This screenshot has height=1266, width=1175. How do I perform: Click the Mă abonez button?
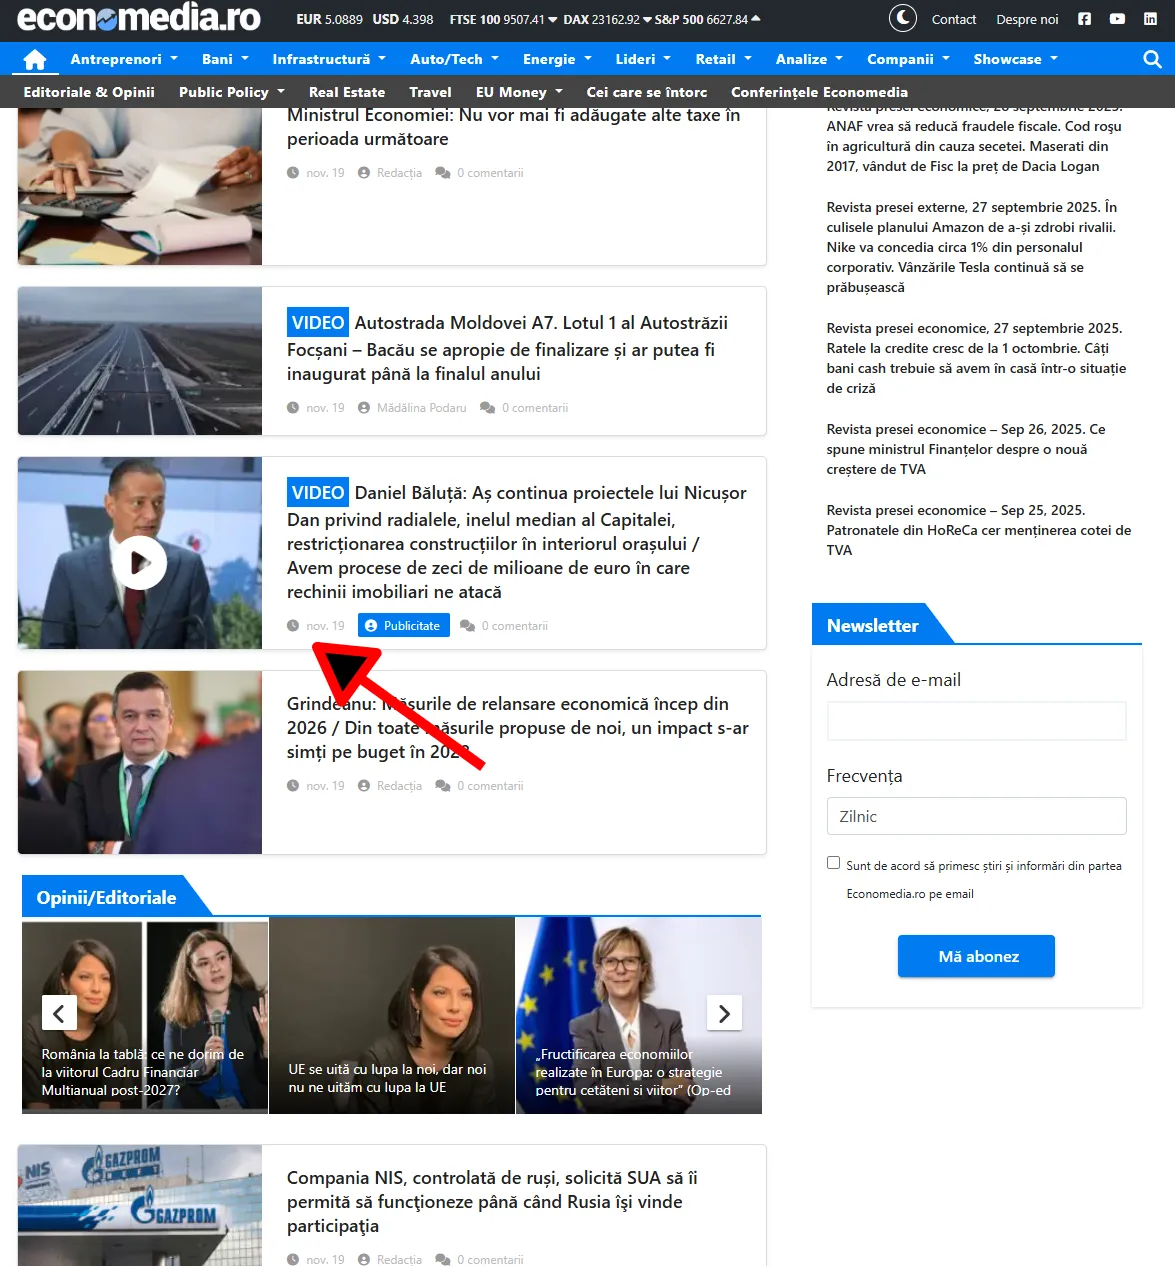coord(976,956)
